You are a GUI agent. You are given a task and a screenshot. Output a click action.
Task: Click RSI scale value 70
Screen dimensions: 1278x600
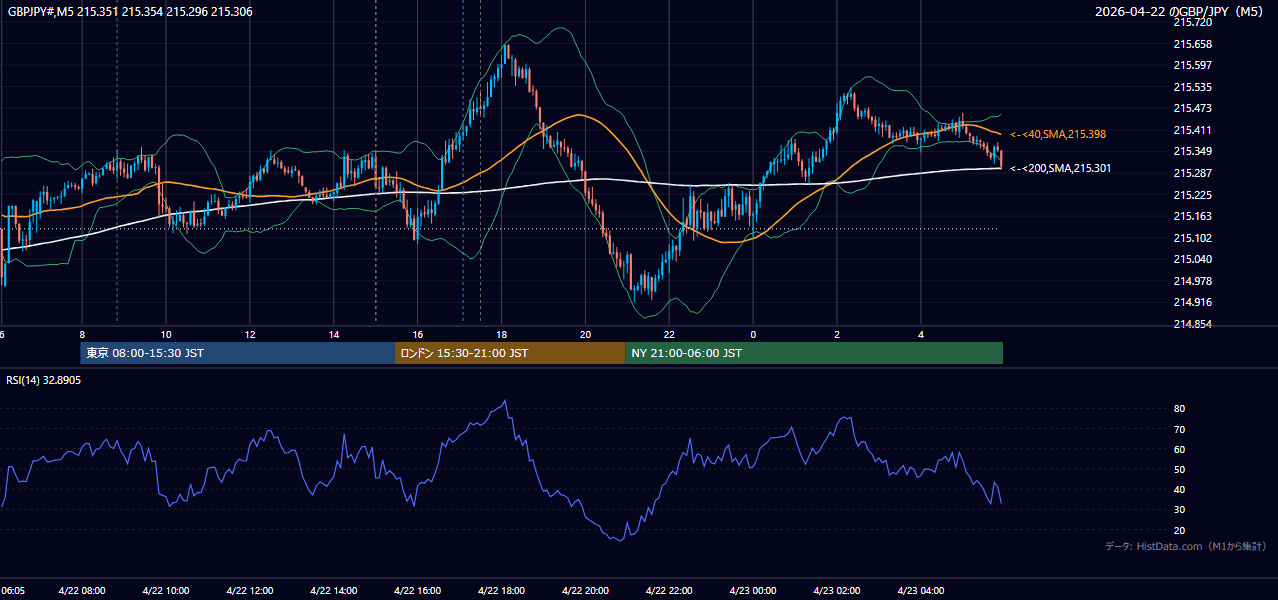(x=1179, y=429)
